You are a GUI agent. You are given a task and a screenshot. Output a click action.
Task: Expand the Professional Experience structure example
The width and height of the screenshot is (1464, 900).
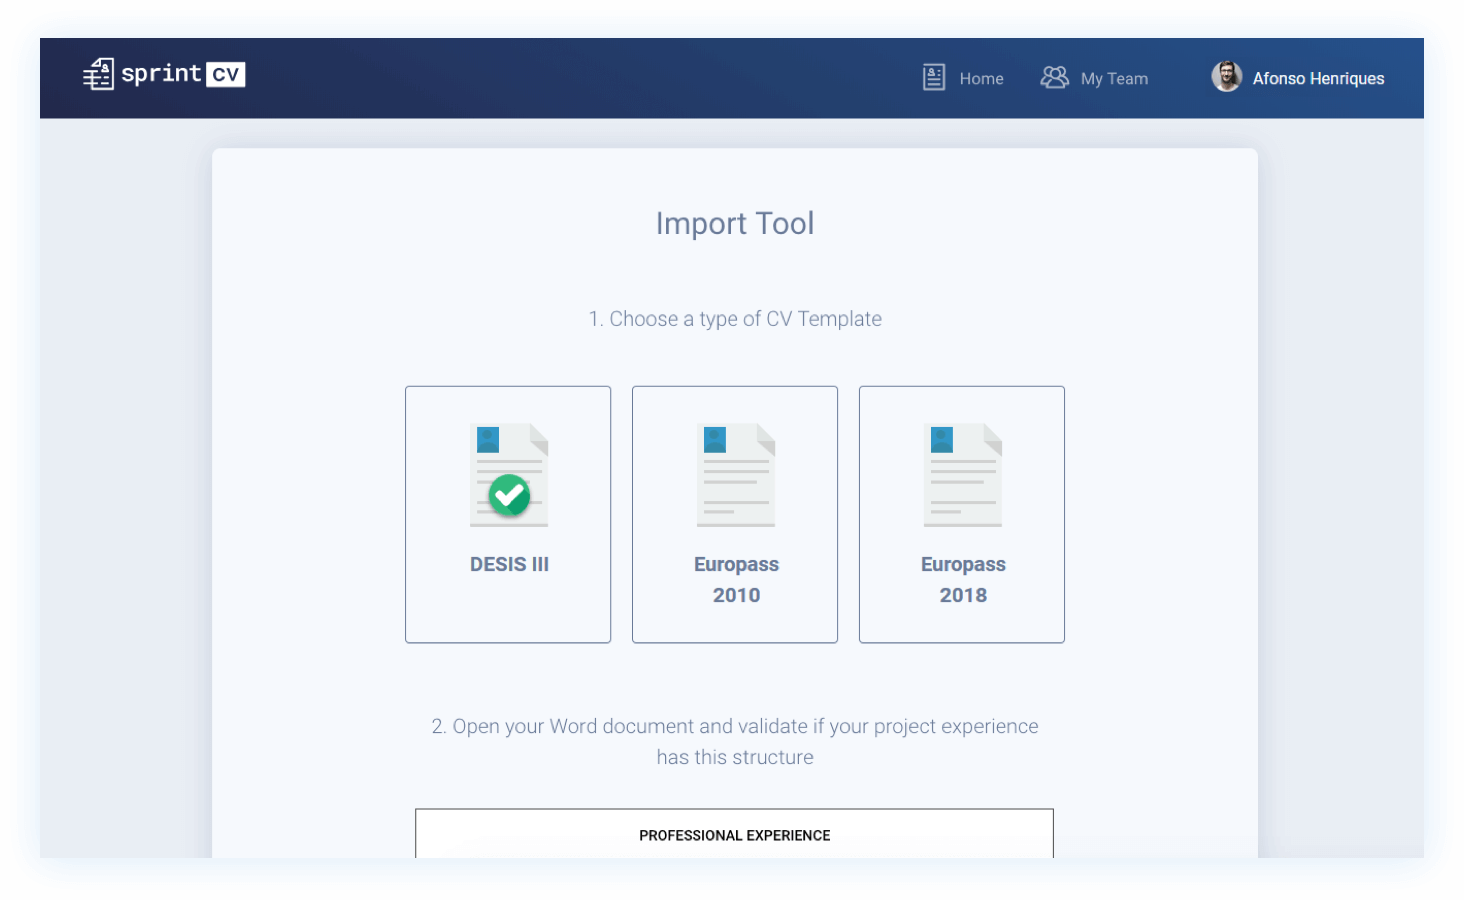(x=734, y=834)
